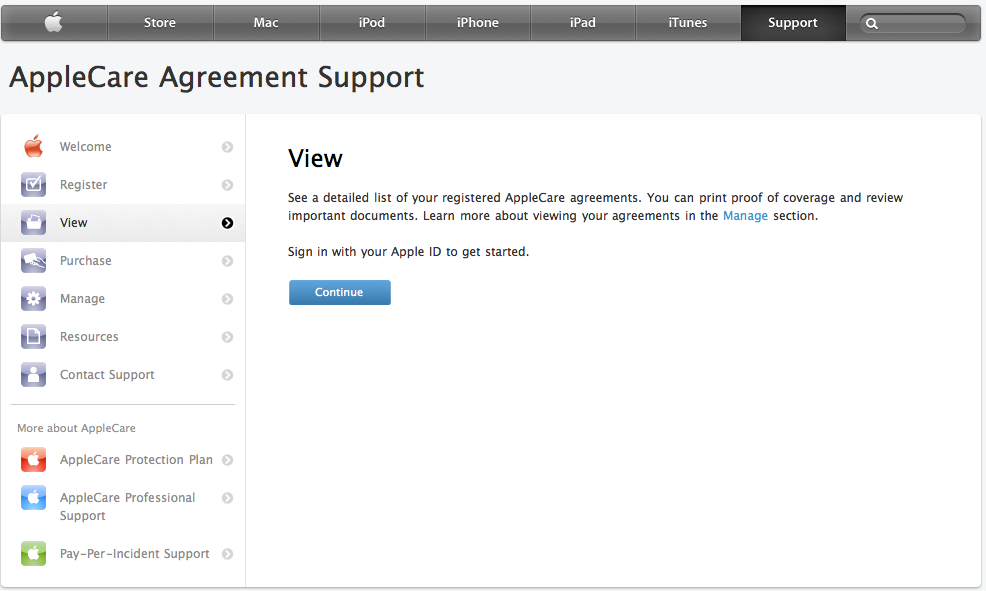
Task: Go to the iTunes navigation tab
Action: (x=687, y=23)
